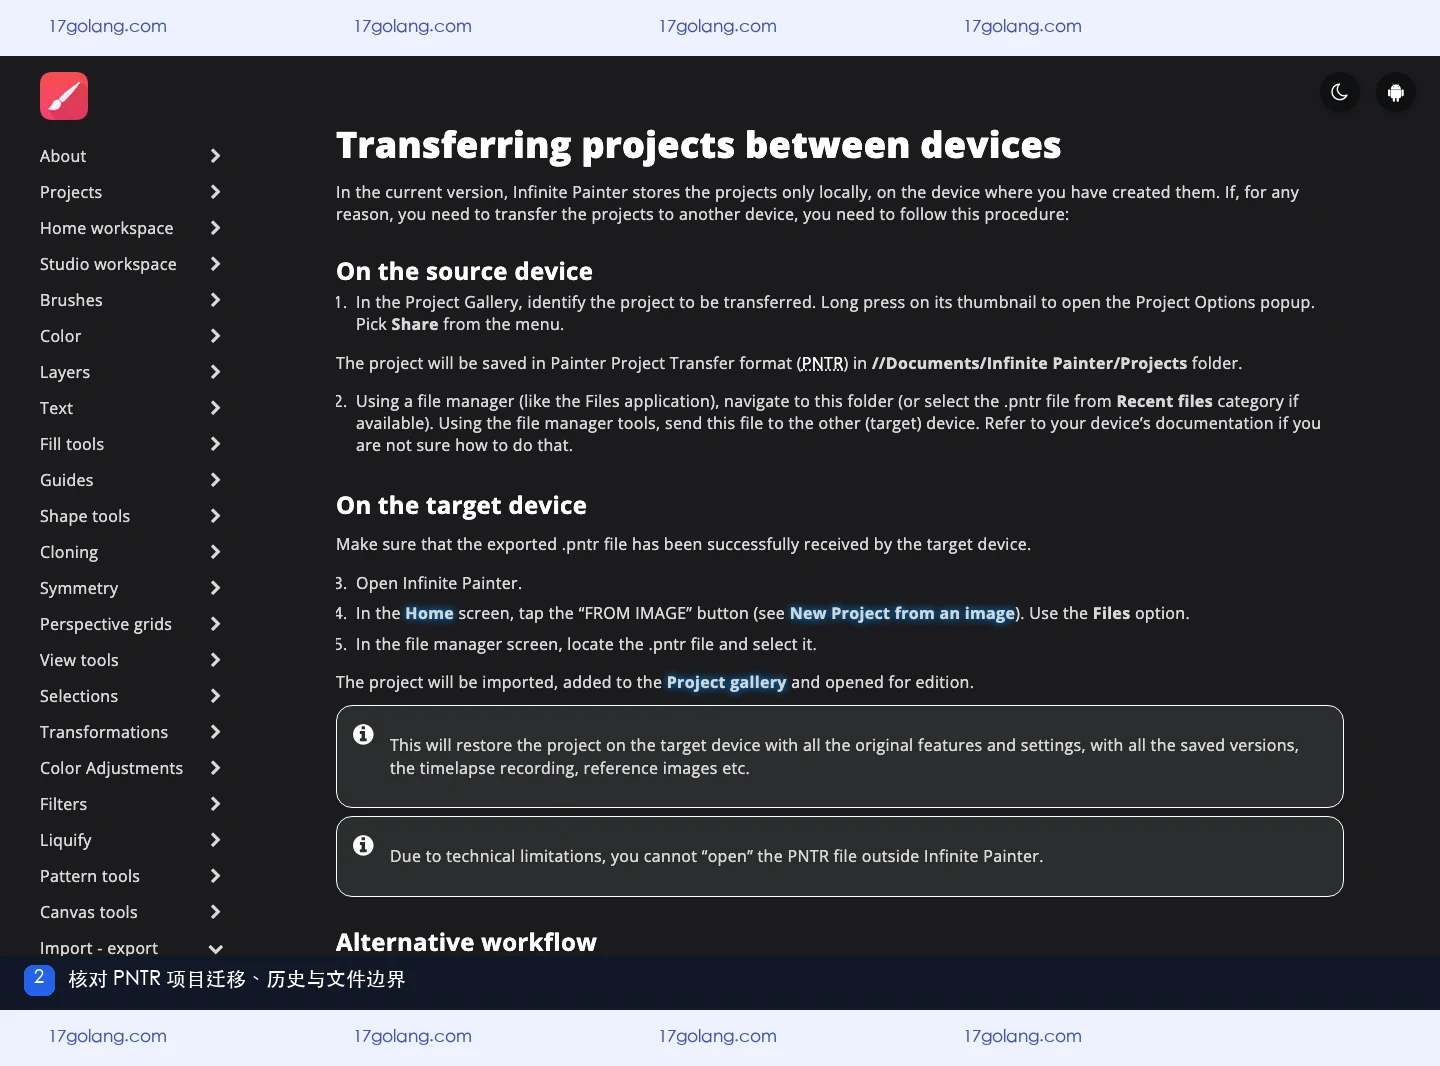This screenshot has height=1066, width=1440.
Task: Expand the Layers section chevron
Action: click(215, 372)
